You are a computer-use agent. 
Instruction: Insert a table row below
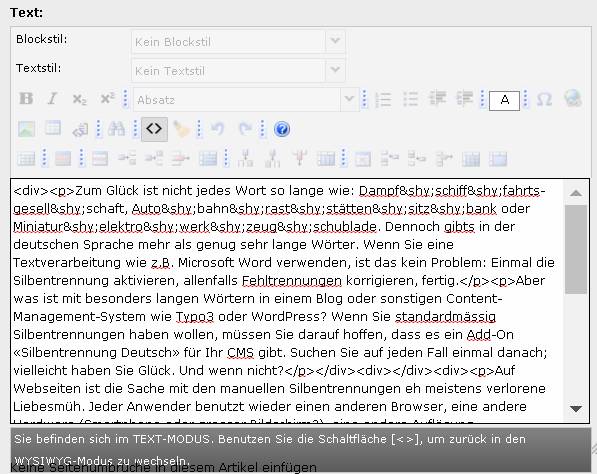tap(154, 158)
